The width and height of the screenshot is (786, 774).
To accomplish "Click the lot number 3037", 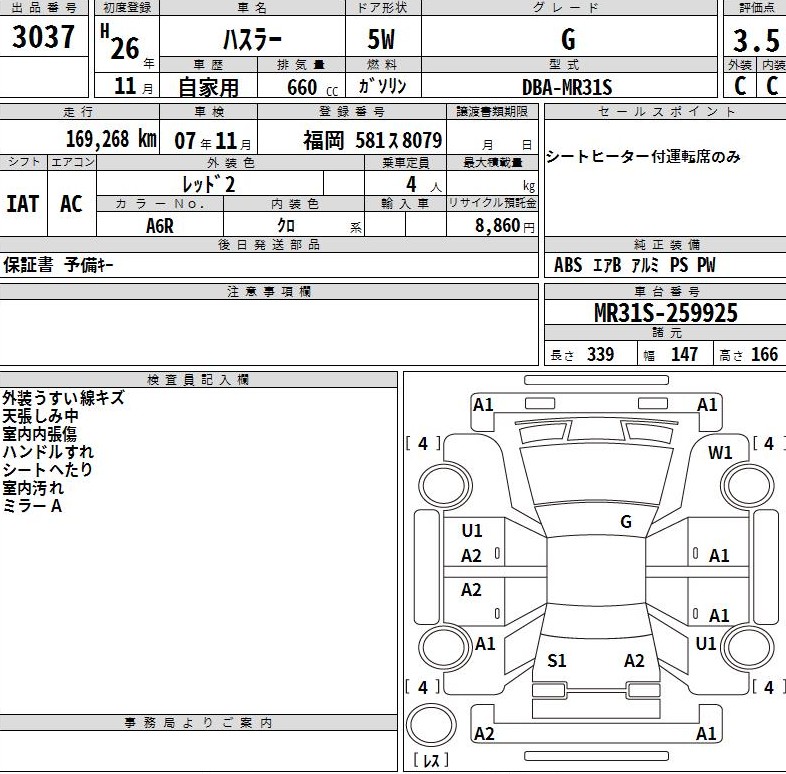I will pos(43,37).
